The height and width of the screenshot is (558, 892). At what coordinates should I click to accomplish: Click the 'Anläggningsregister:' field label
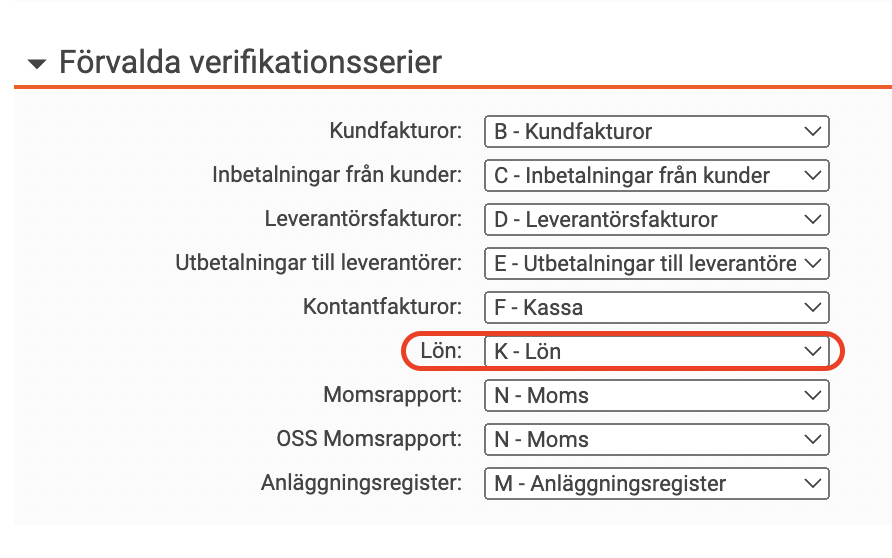pos(360,484)
